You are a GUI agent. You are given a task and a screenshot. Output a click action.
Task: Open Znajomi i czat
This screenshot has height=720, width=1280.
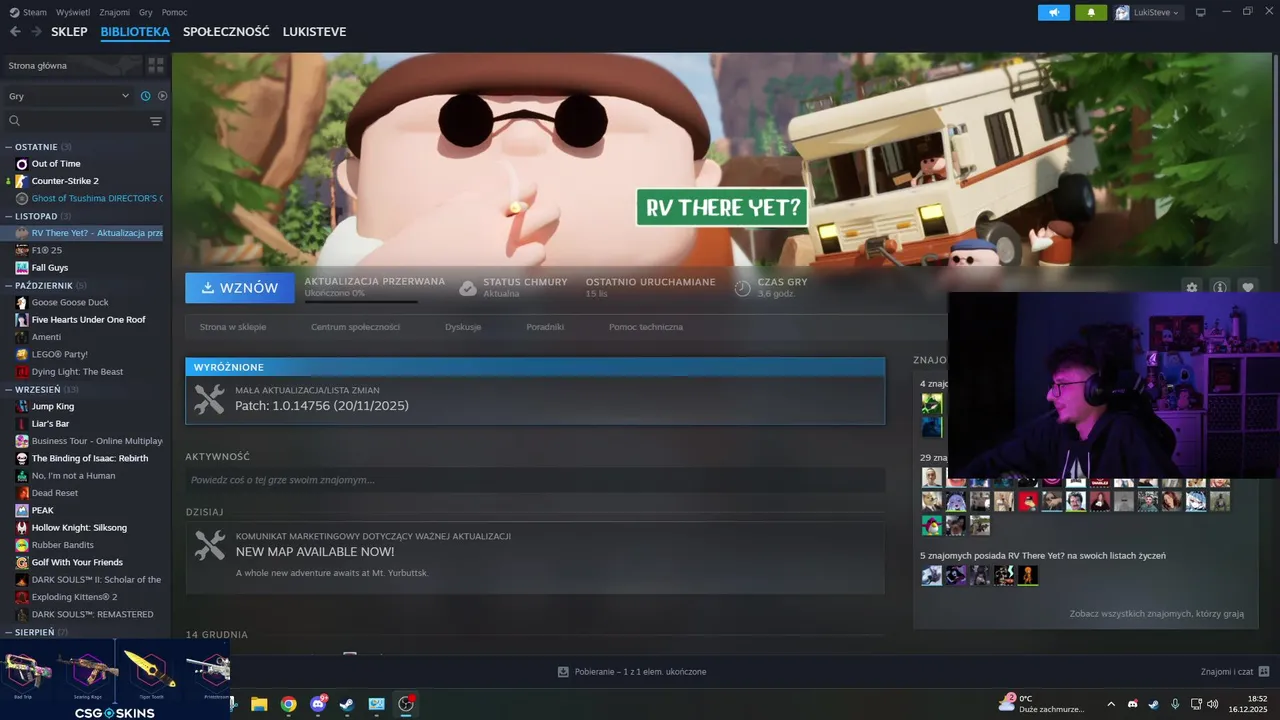point(1235,671)
